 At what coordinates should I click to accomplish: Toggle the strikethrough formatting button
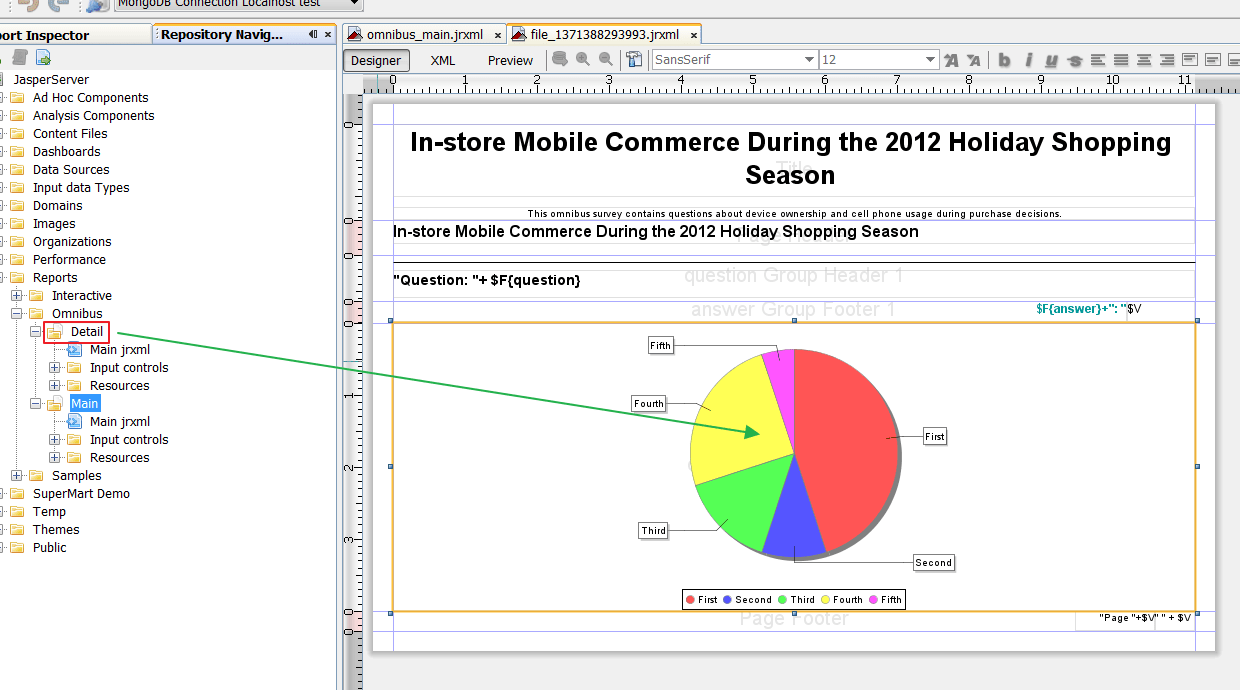(x=1075, y=60)
